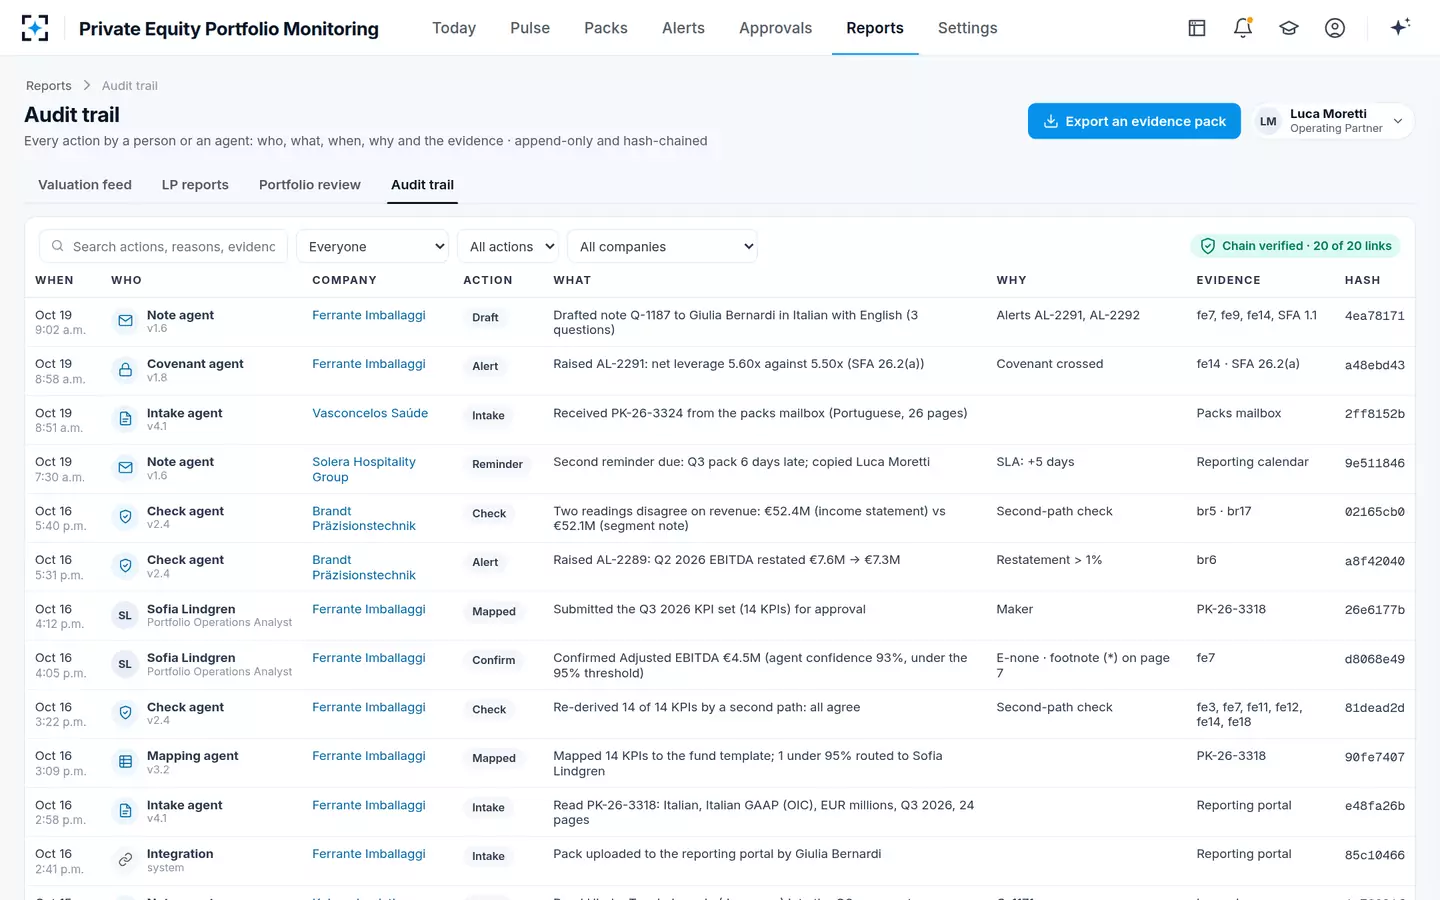This screenshot has width=1440, height=900.
Task: Click the app logo in the header
Action: click(x=35, y=28)
